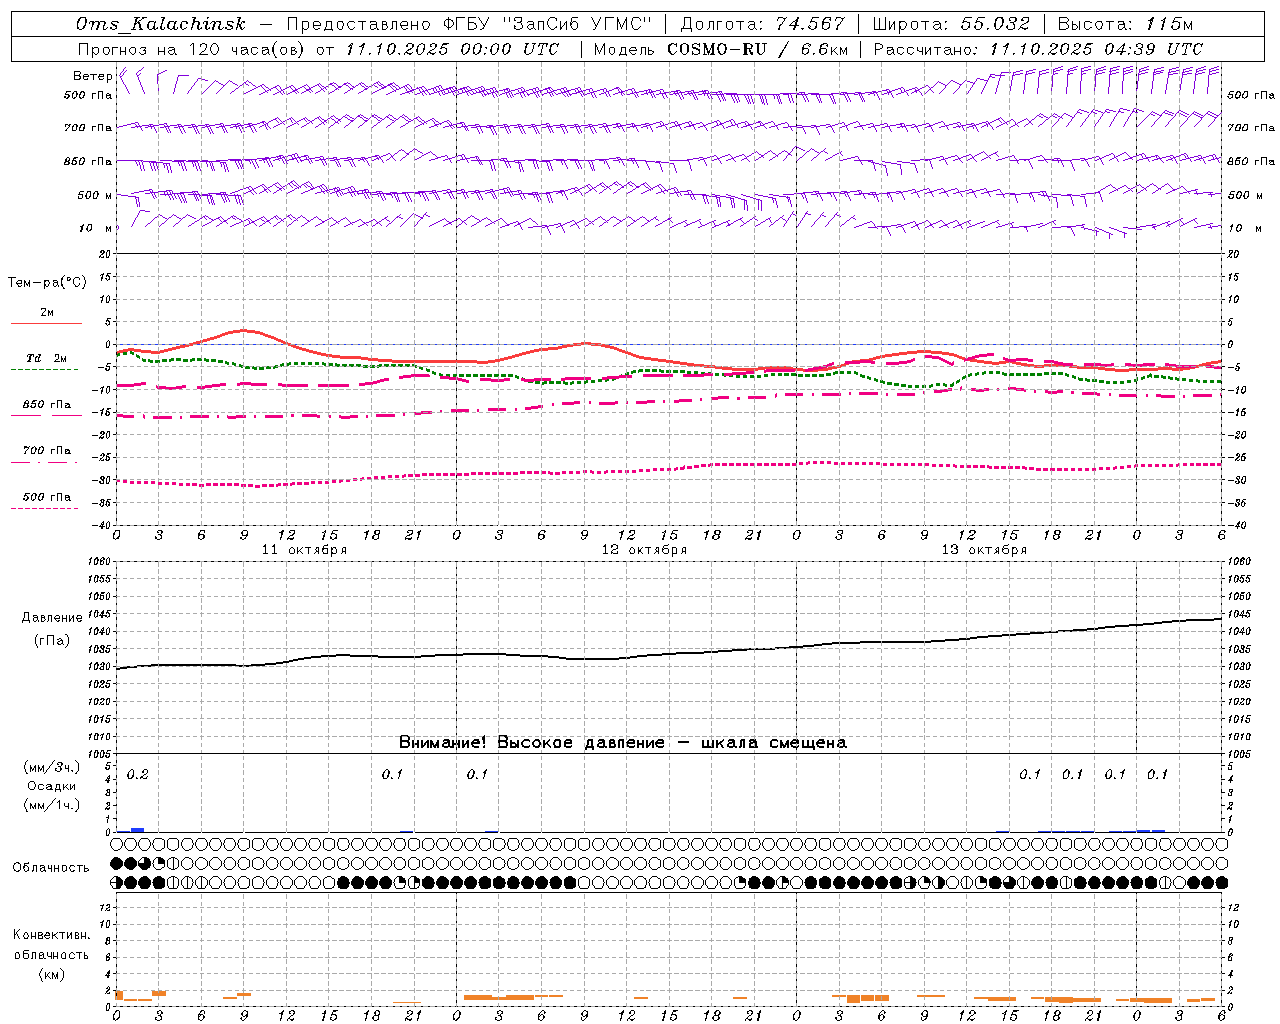The image size is (1280, 1024).
Task: Click the elevation value Высота: 115м
Action: 1125,24
